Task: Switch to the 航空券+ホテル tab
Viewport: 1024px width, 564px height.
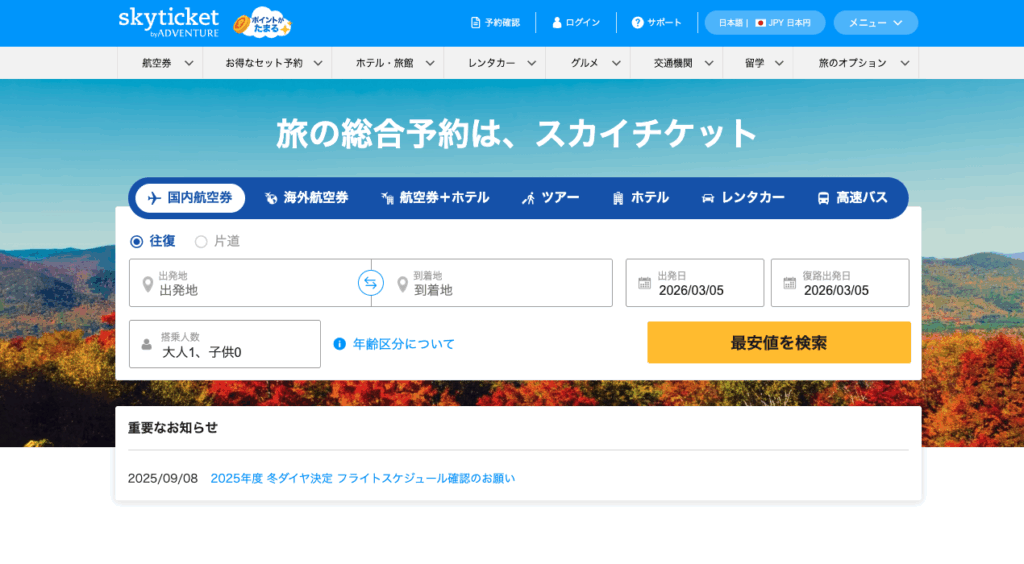Action: click(435, 198)
